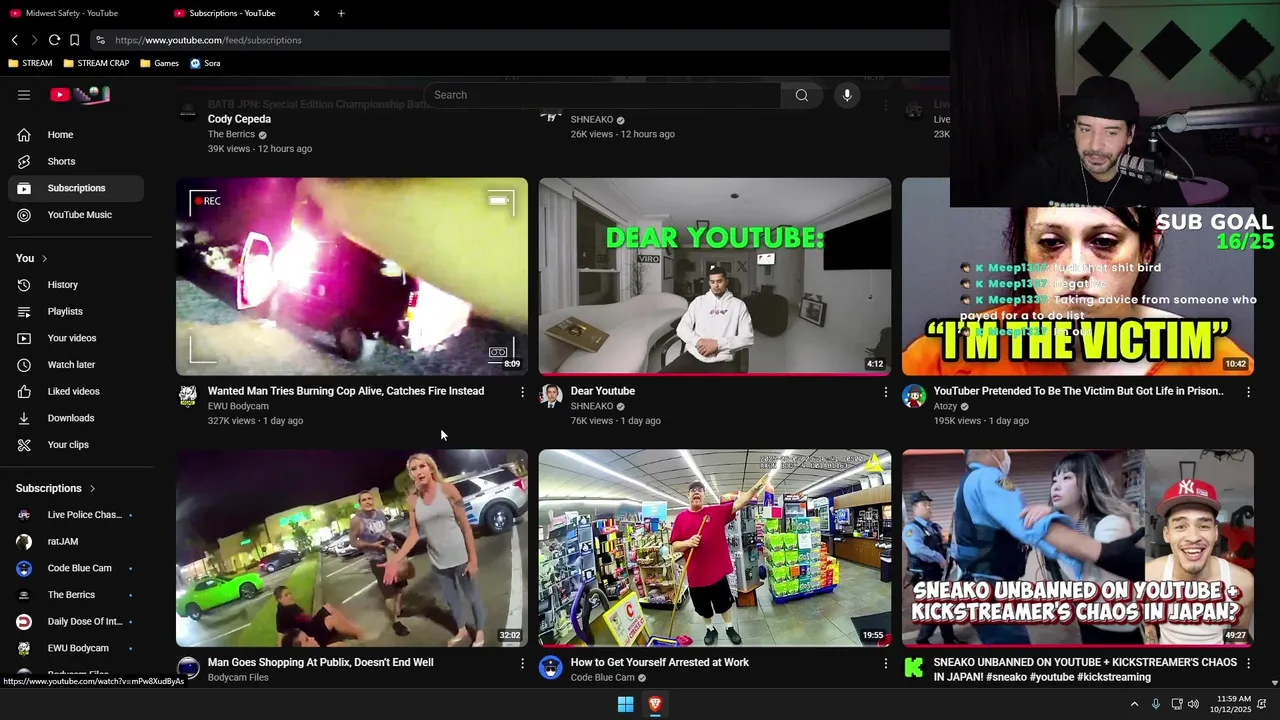Open STREAM CRAP bookmark folder
The width and height of the screenshot is (1280, 720).
(x=96, y=63)
